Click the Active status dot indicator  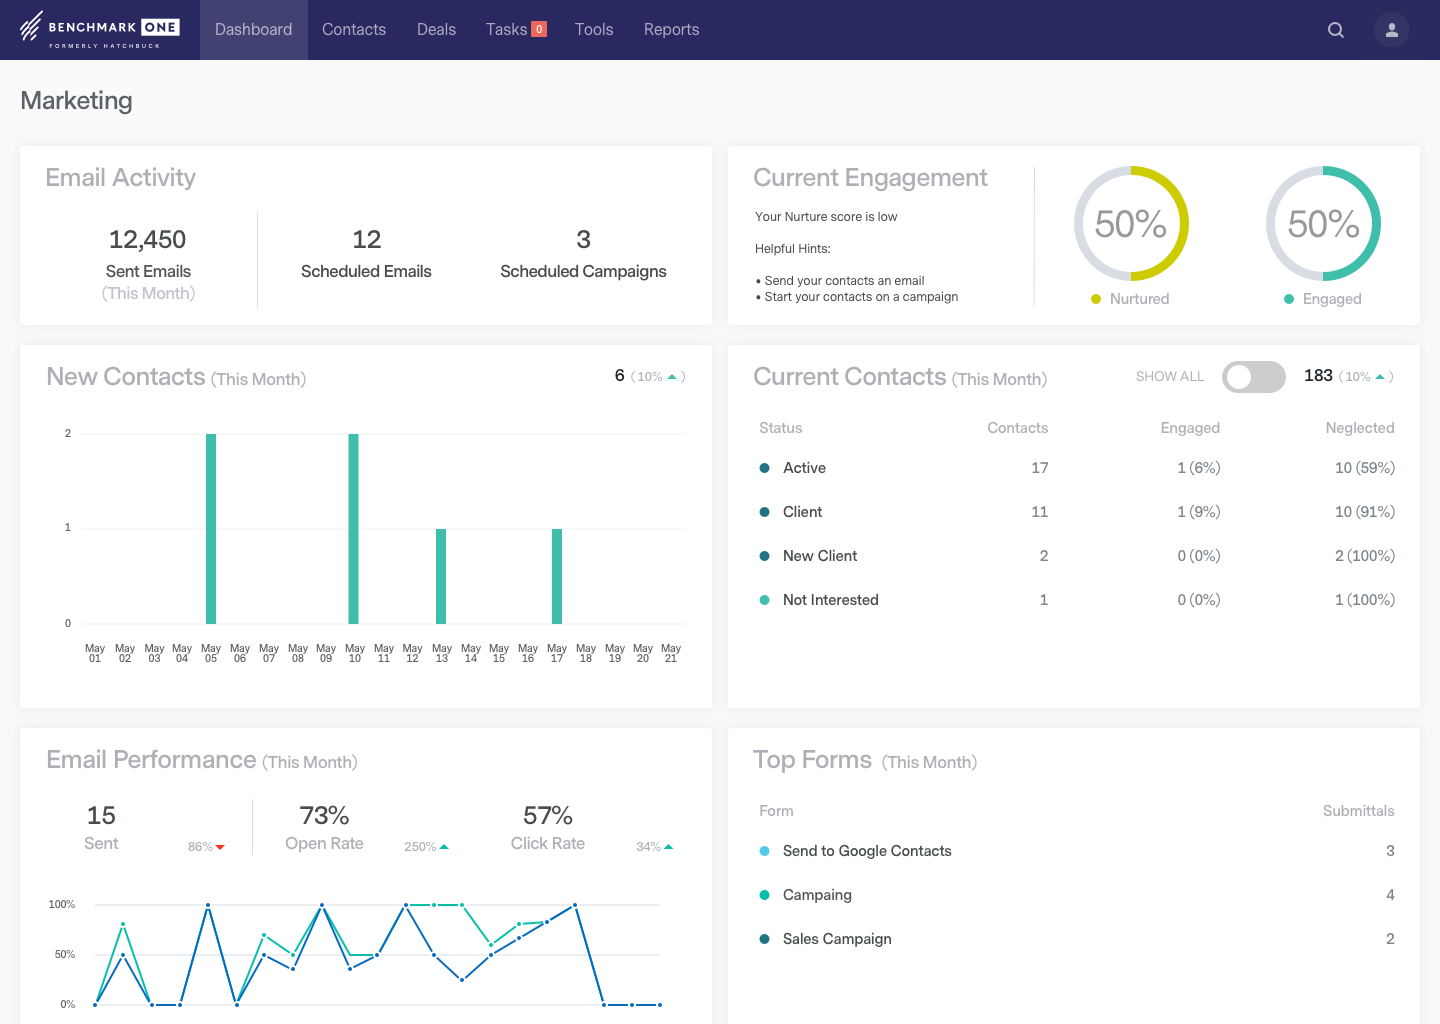coord(765,467)
